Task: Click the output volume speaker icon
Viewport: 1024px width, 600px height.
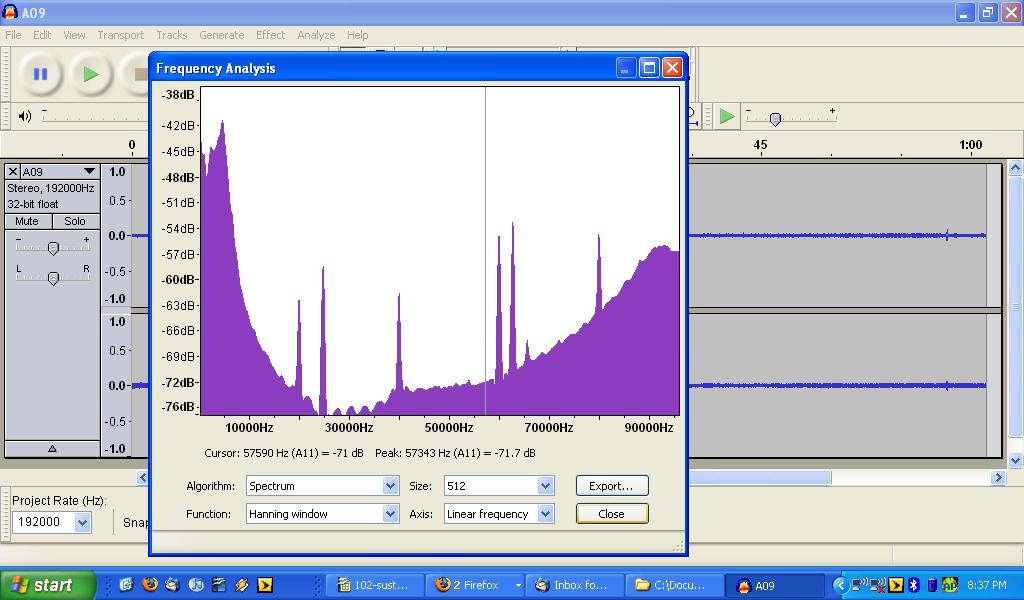Action: (x=25, y=116)
